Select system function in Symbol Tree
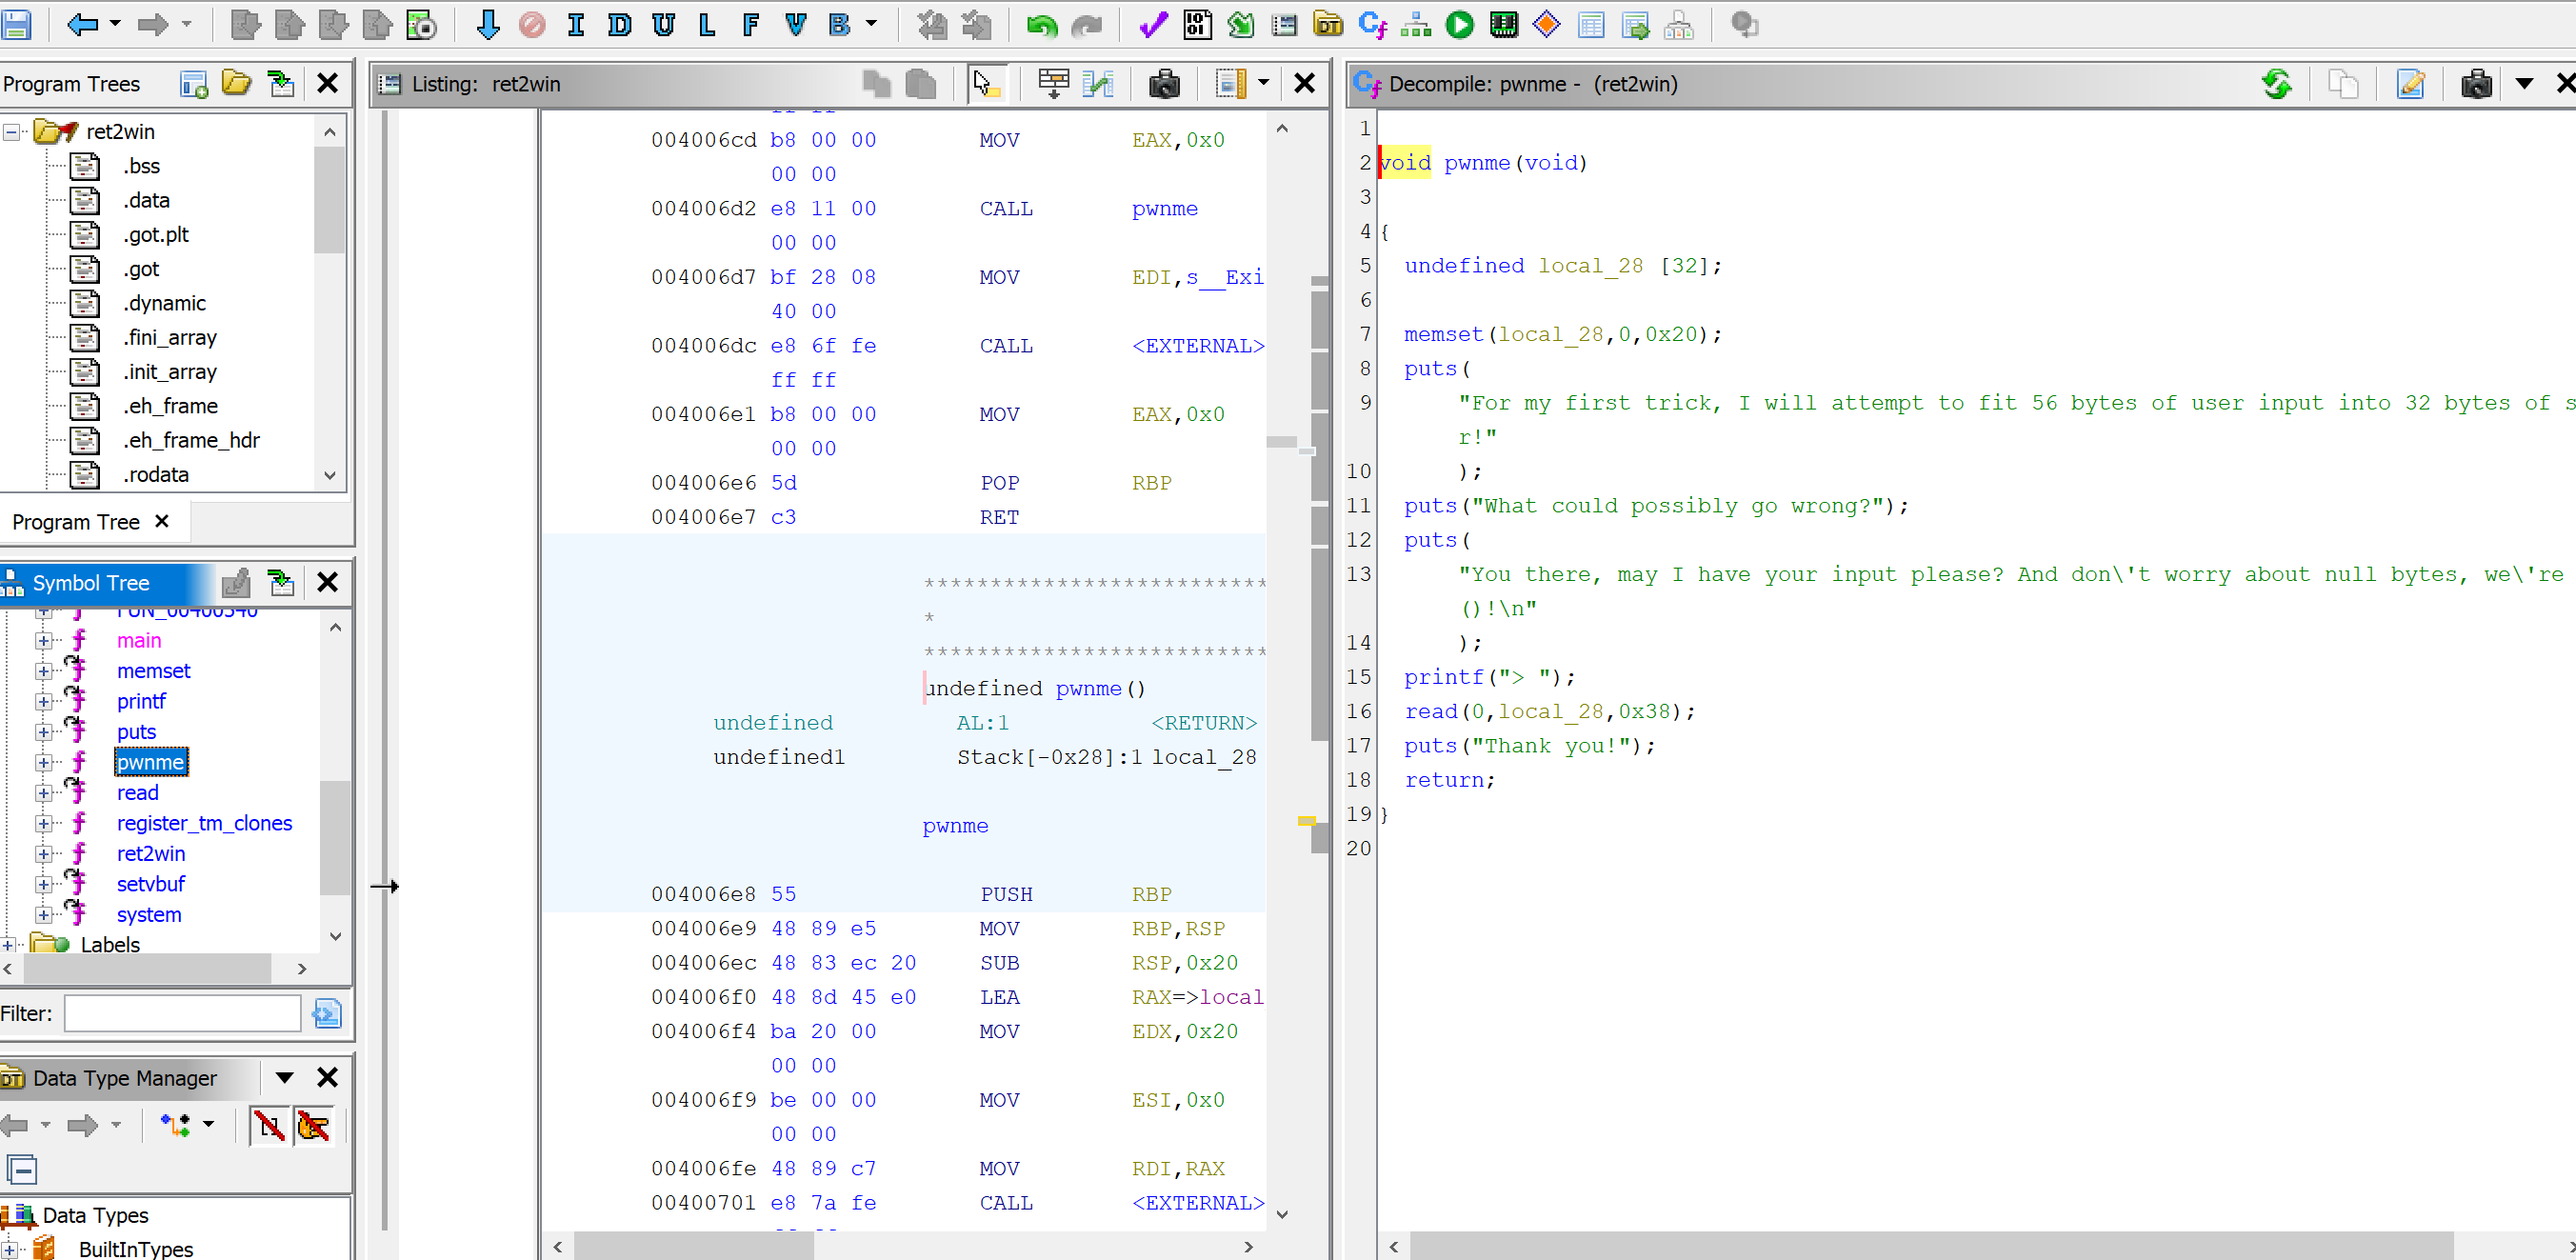This screenshot has width=2576, height=1260. tap(149, 915)
